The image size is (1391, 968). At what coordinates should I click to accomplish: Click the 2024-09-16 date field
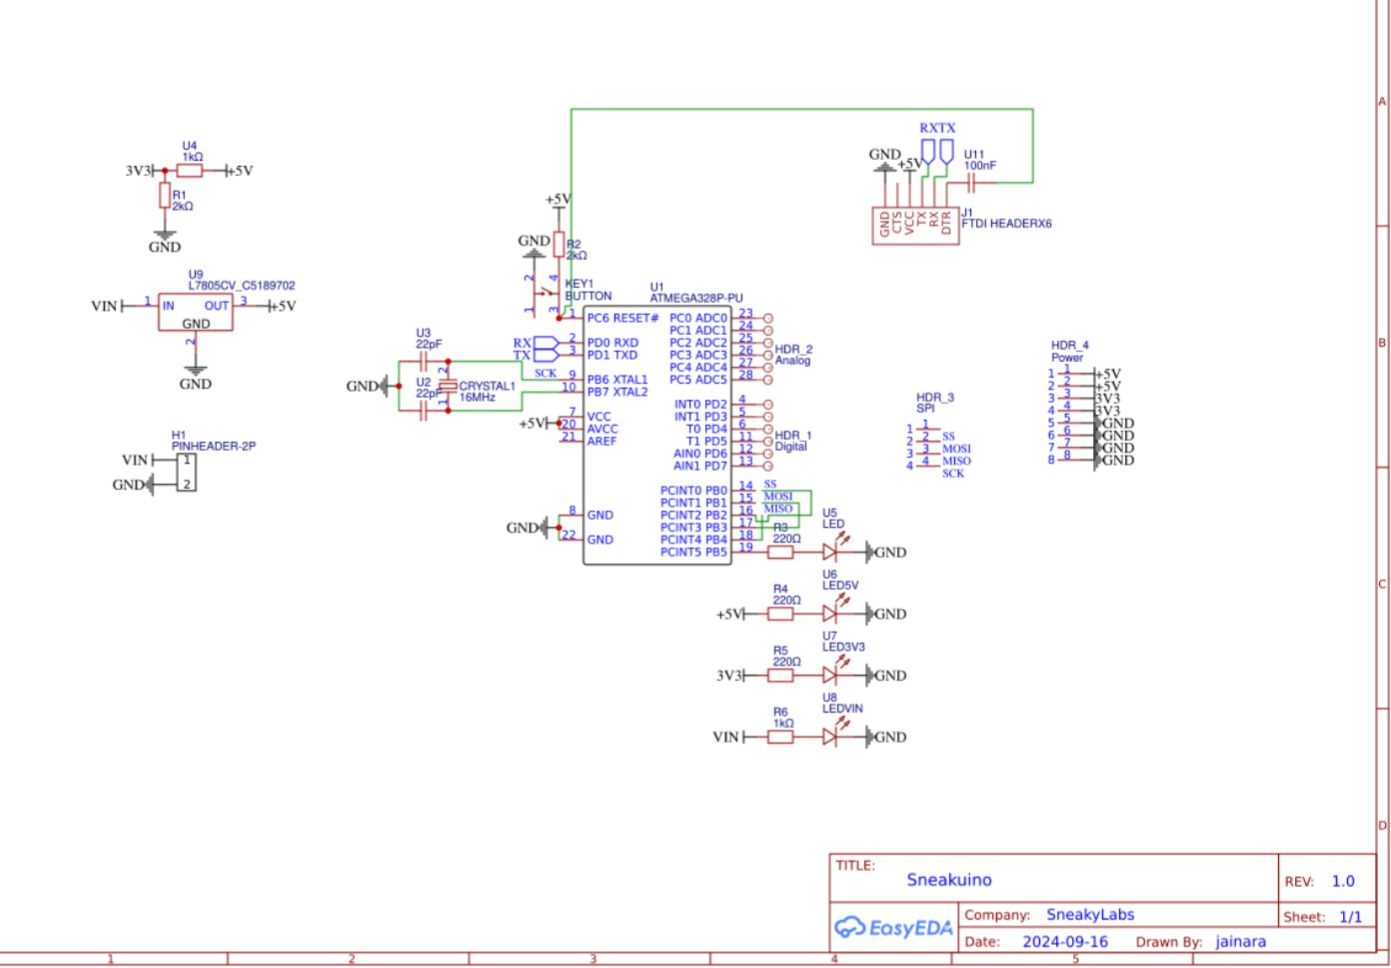1064,941
